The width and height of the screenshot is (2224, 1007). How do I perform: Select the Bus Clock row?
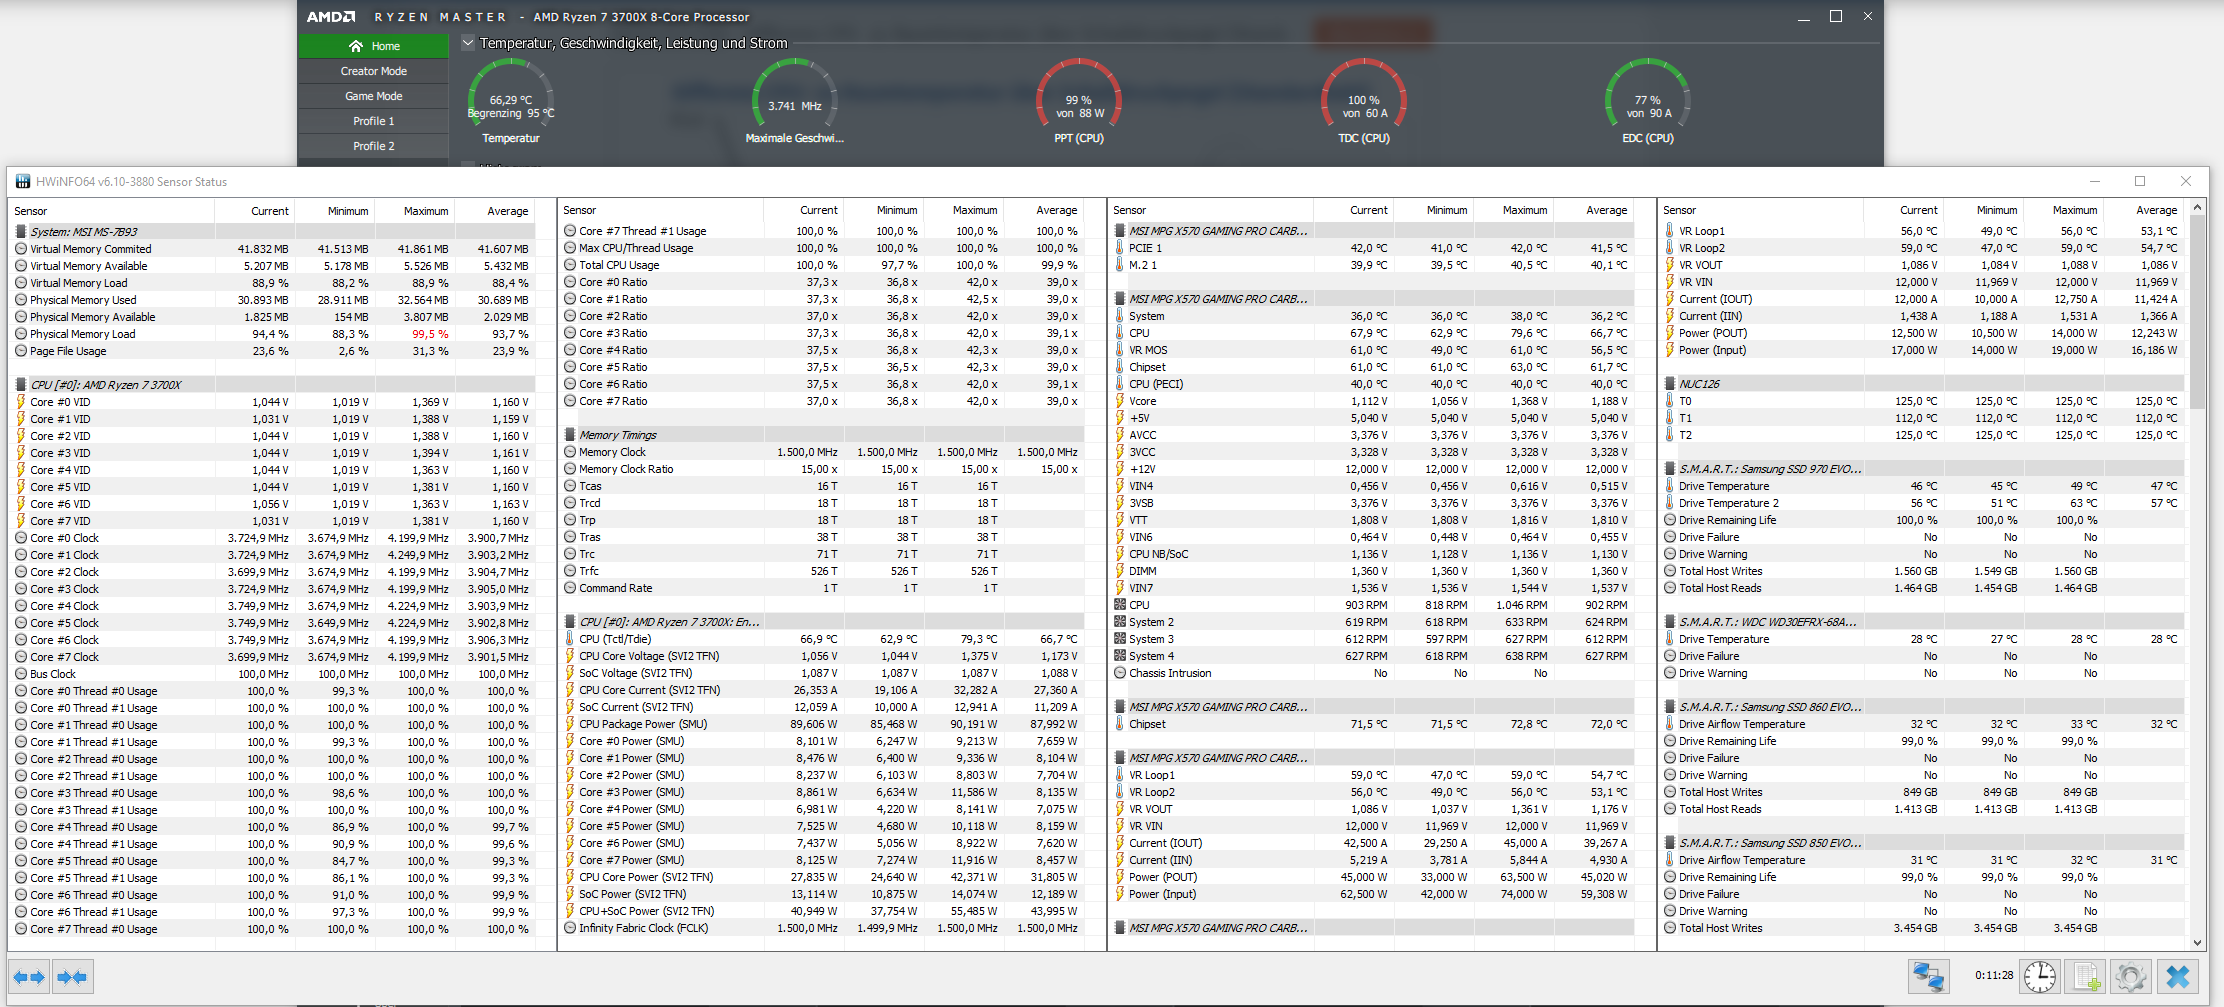coord(274,674)
